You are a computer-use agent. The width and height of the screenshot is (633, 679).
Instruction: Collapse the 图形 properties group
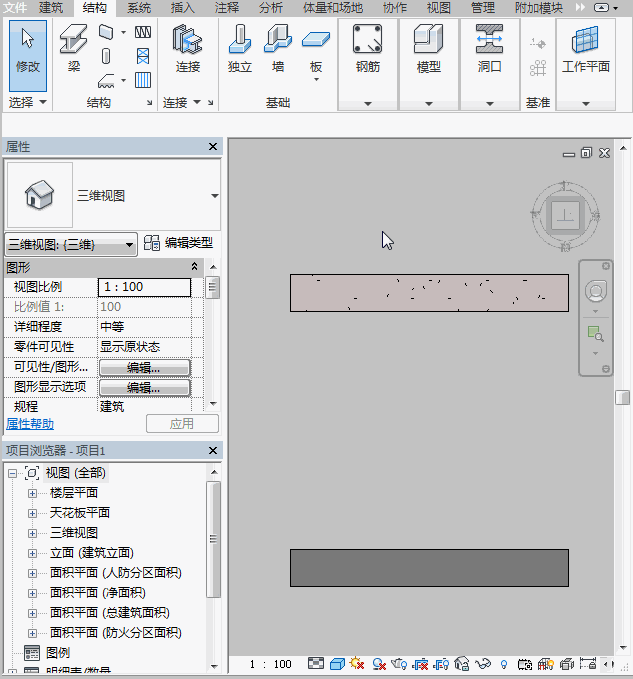[194, 267]
